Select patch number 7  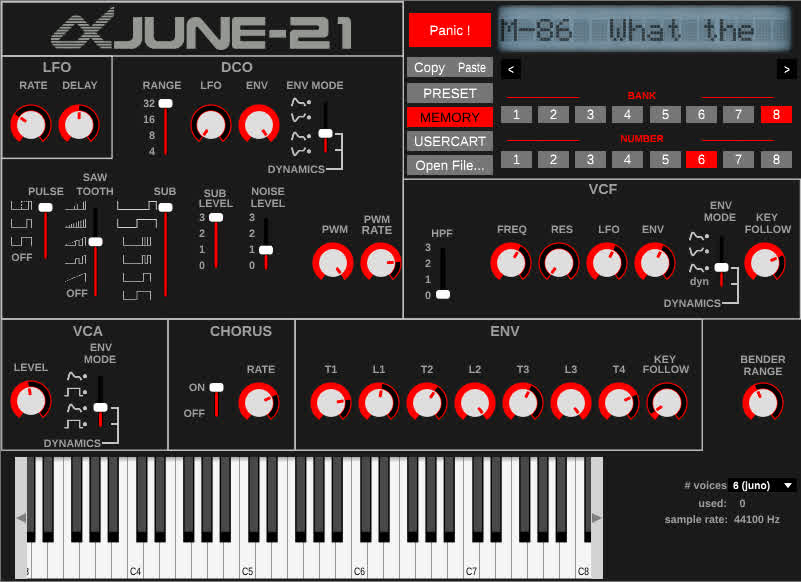tap(739, 159)
